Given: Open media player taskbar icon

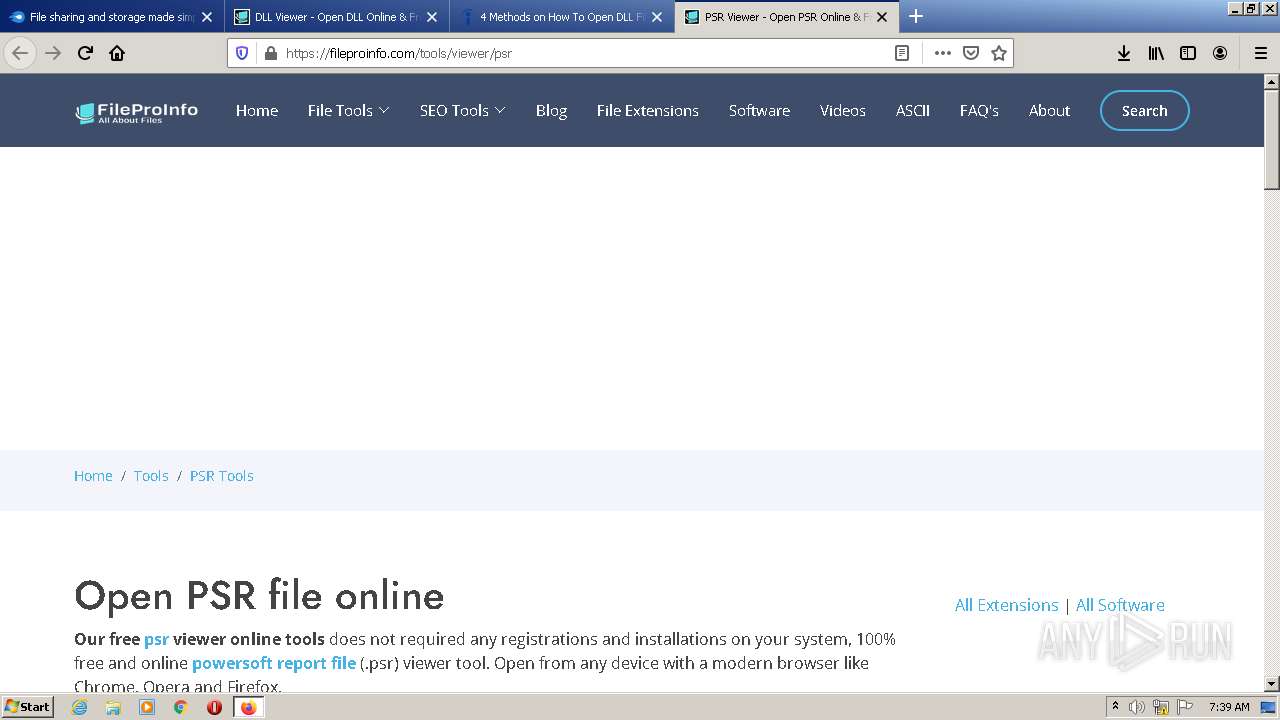Looking at the screenshot, I should coord(147,707).
